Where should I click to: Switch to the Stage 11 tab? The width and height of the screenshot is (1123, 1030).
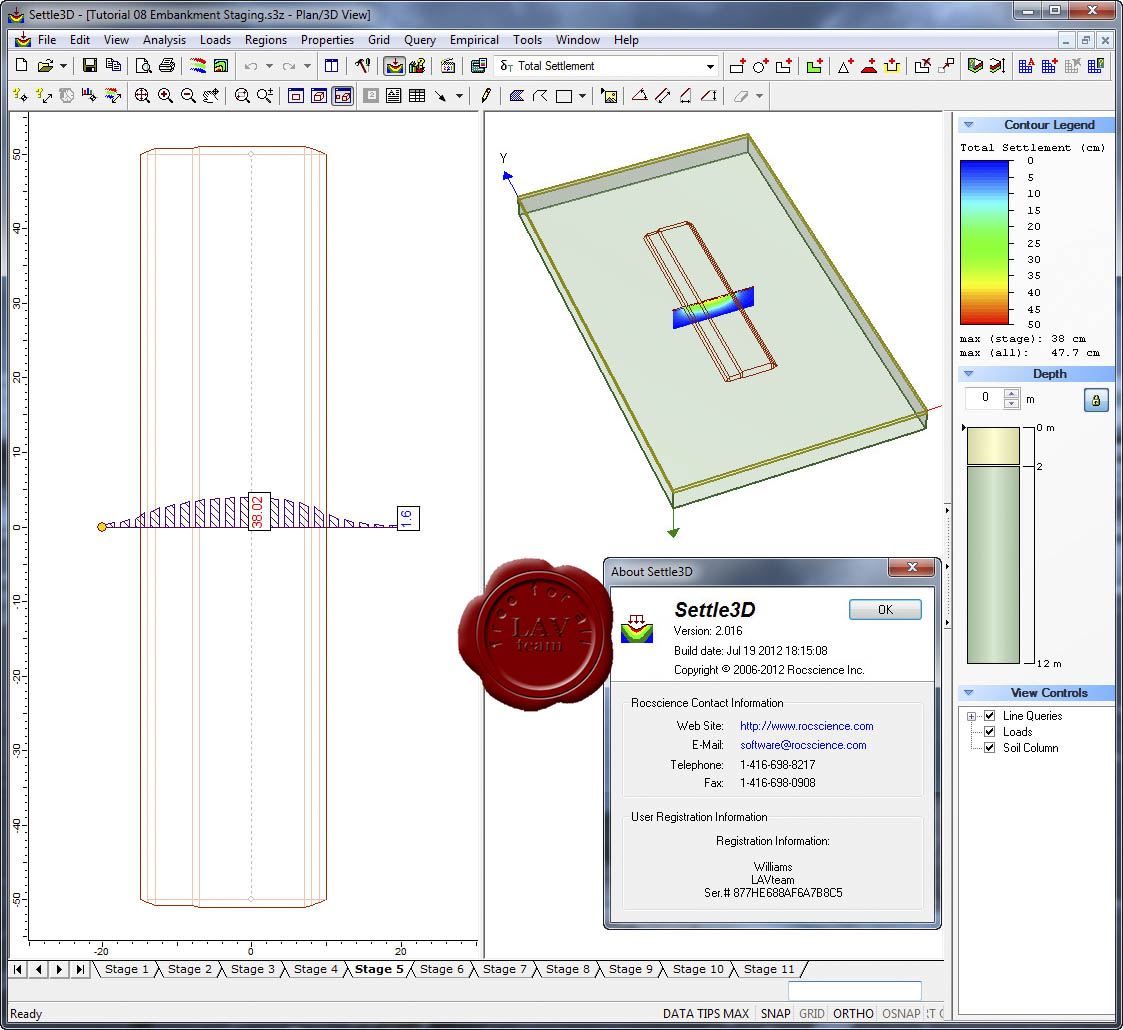[769, 969]
